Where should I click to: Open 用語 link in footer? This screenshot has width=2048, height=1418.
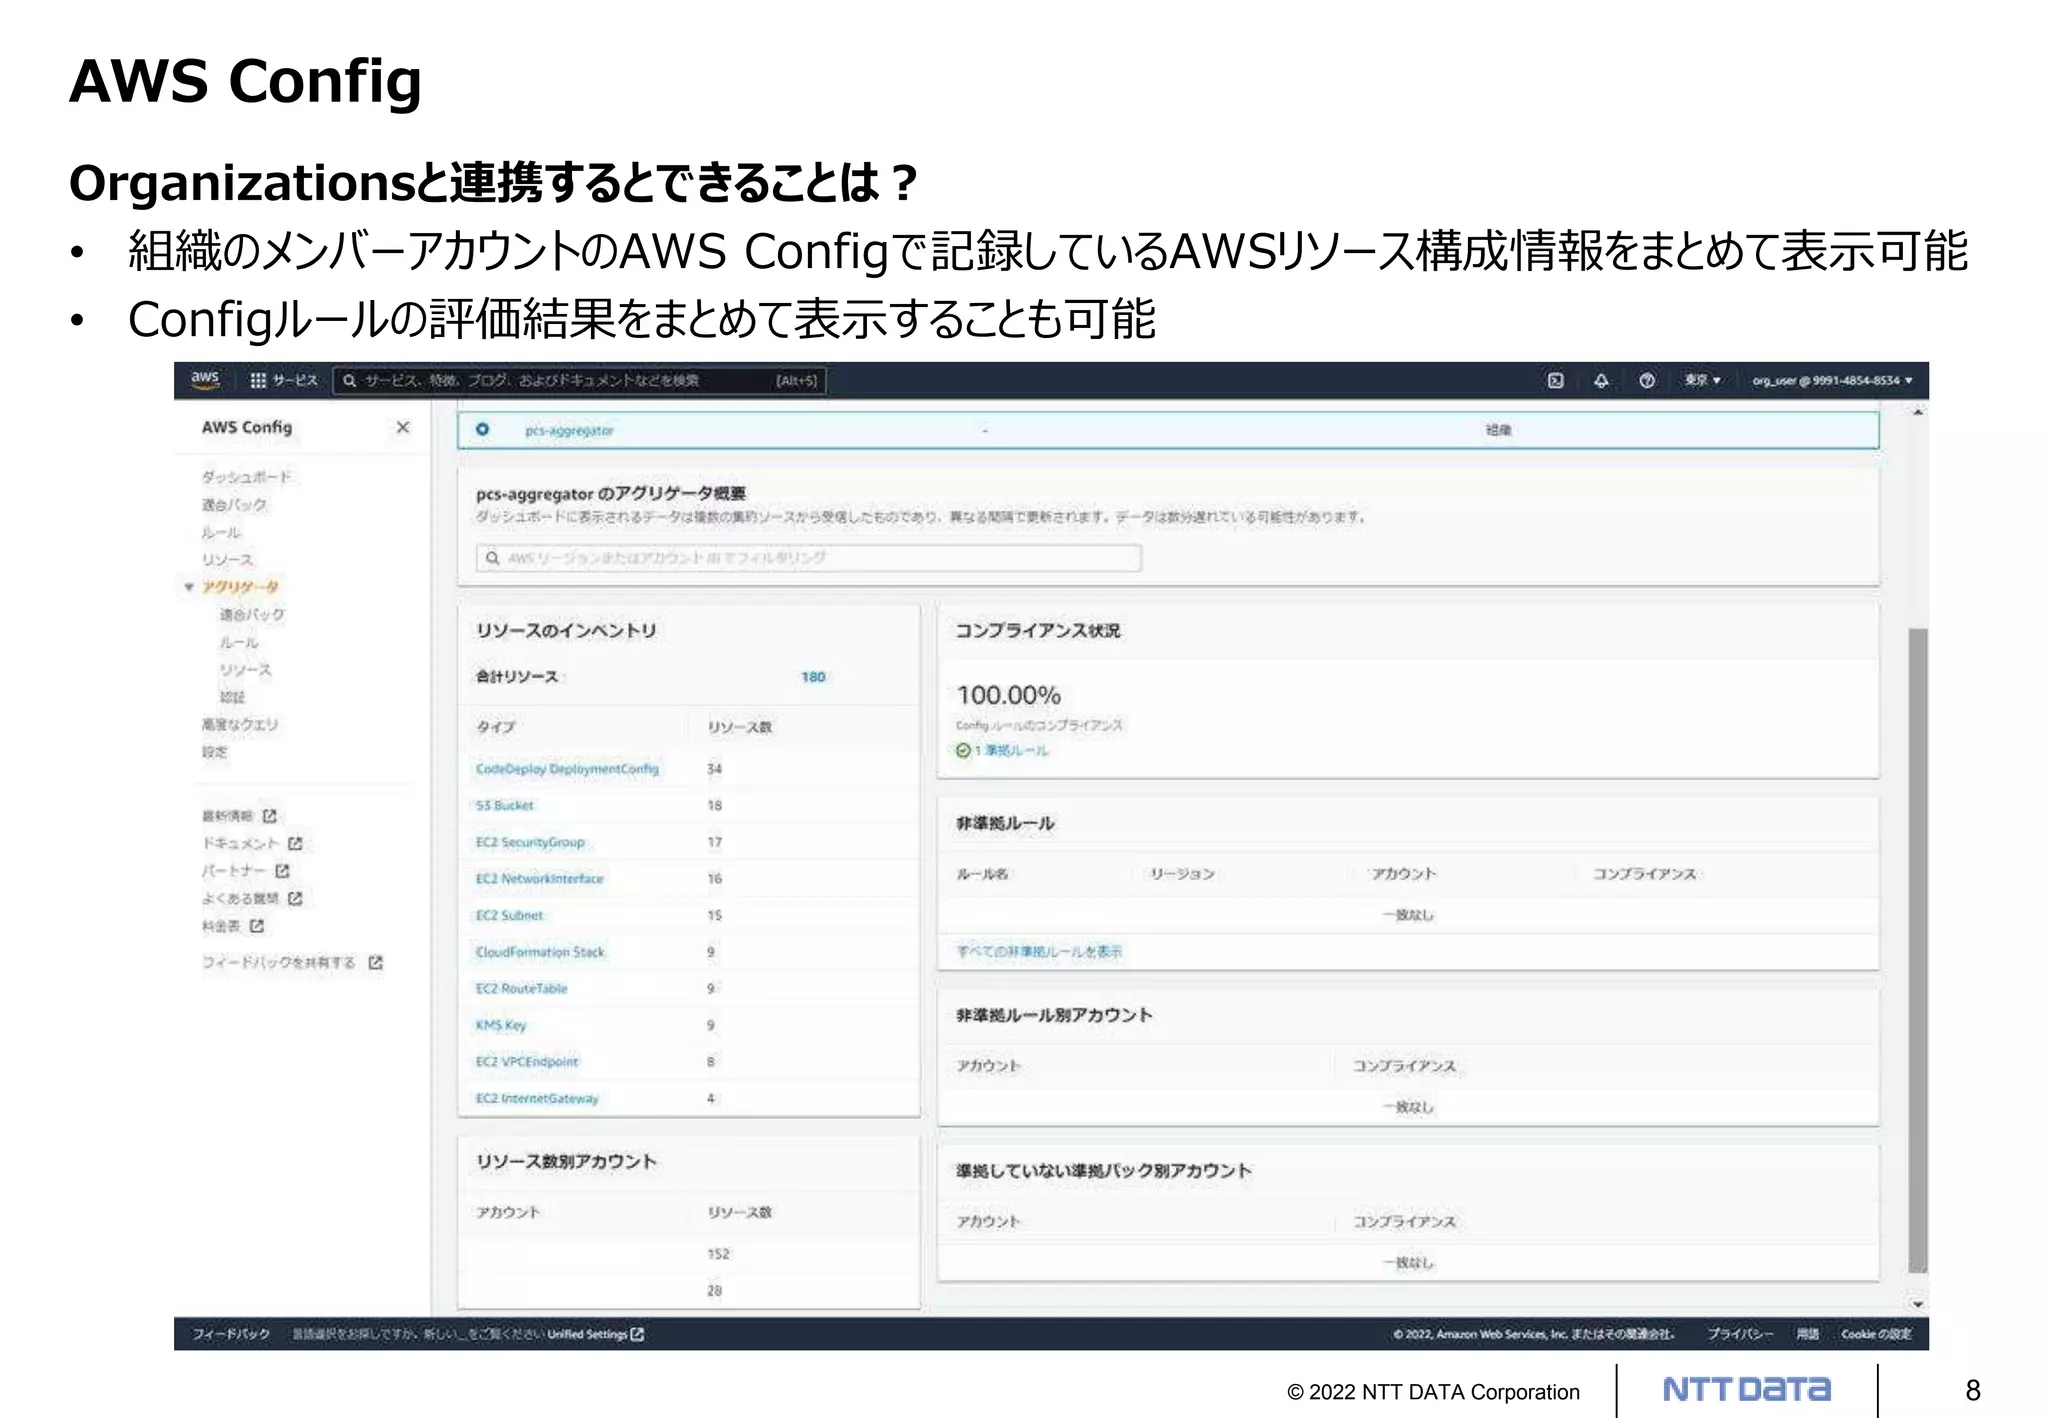pyautogui.click(x=1807, y=1334)
